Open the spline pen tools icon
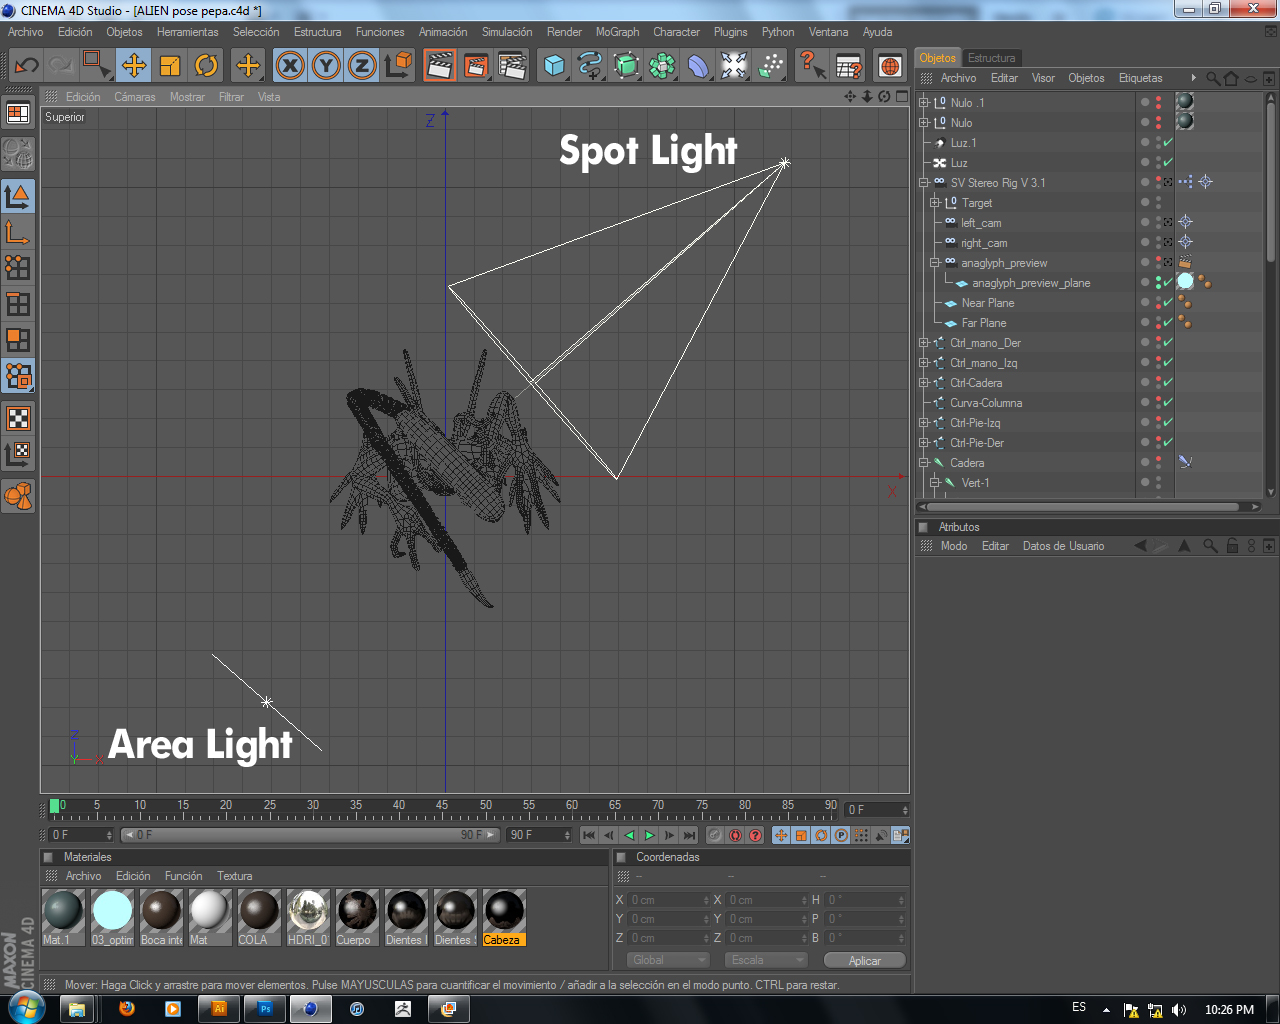Viewport: 1280px width, 1024px height. click(x=590, y=66)
